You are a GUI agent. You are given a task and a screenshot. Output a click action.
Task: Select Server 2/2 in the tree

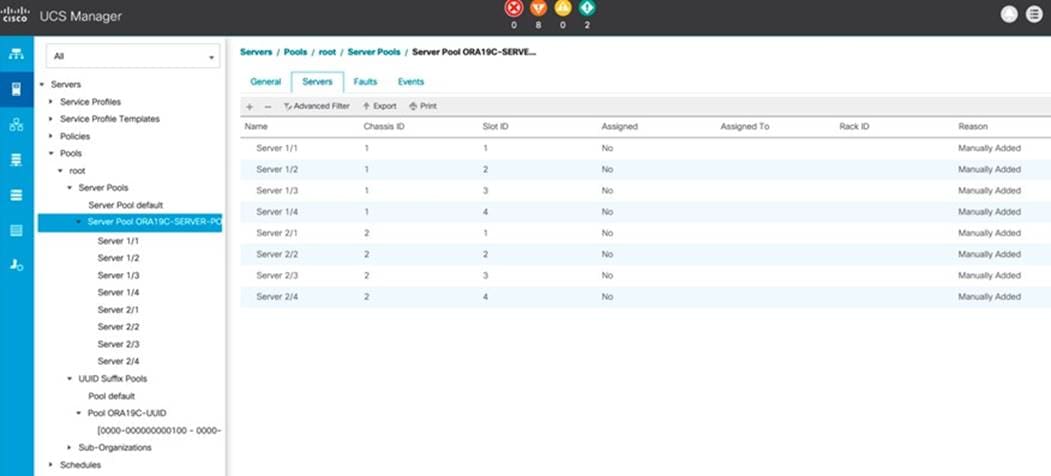[118, 327]
